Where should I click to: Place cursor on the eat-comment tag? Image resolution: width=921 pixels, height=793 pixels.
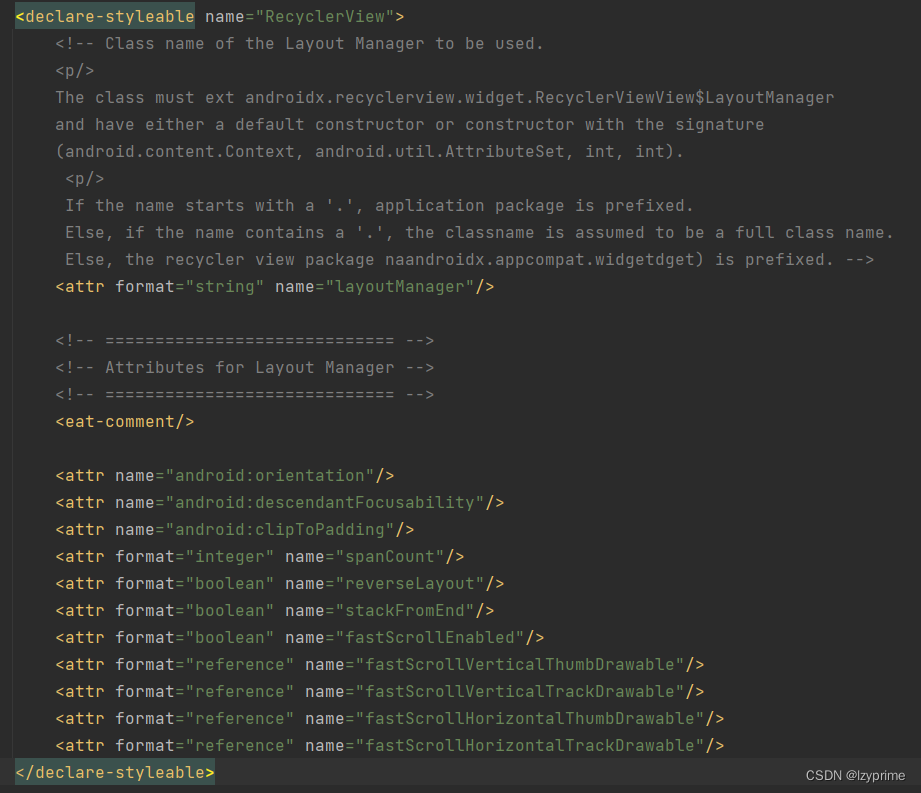[124, 421]
